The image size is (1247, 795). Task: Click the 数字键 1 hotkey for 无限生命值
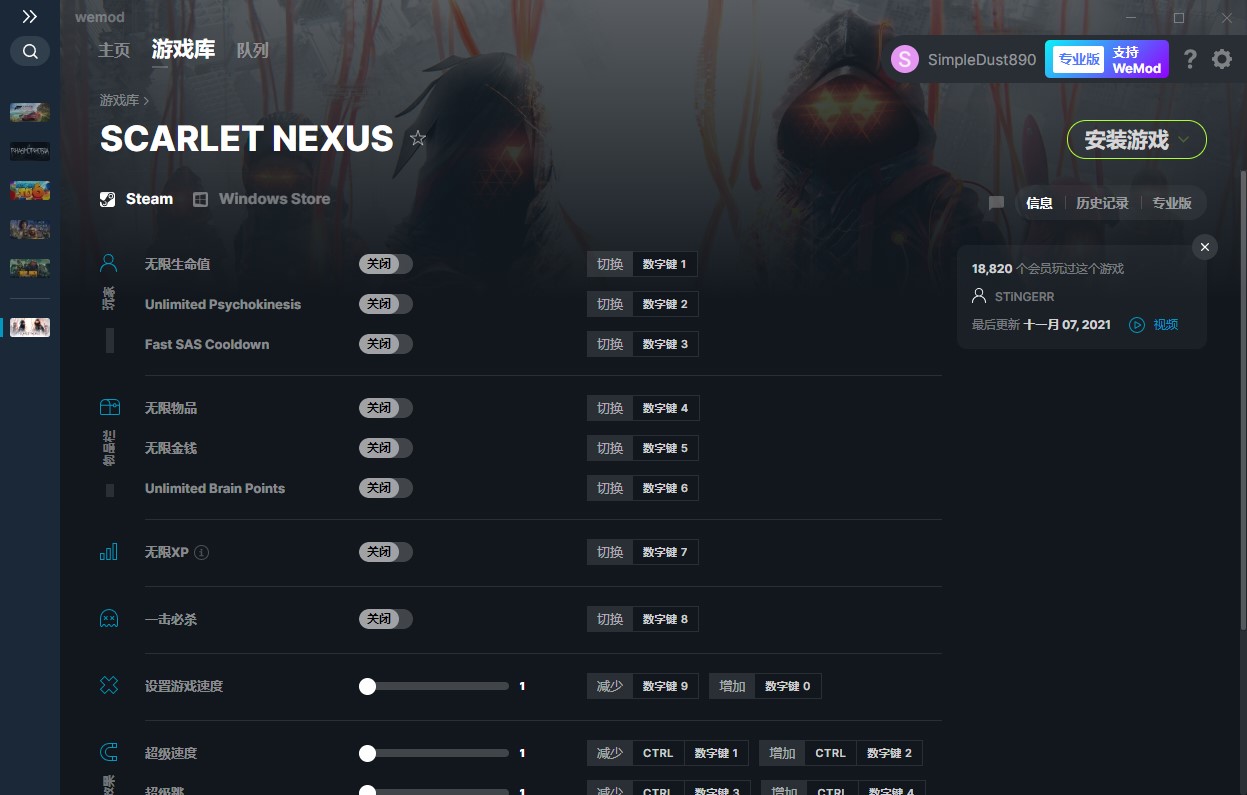pos(665,264)
